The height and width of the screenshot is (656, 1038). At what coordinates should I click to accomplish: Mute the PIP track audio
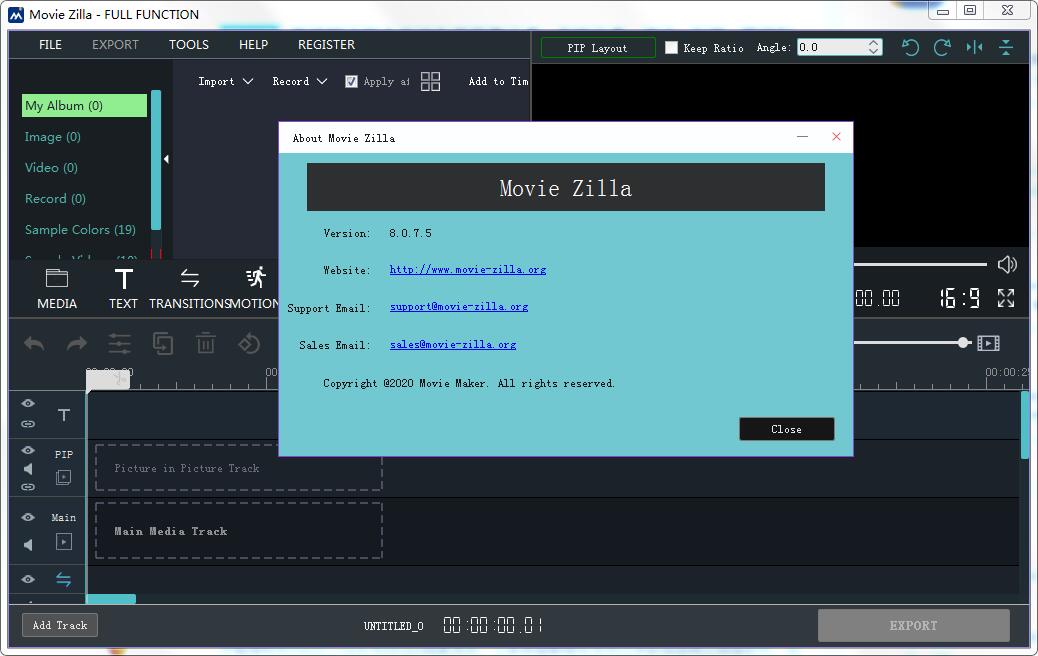(x=28, y=469)
